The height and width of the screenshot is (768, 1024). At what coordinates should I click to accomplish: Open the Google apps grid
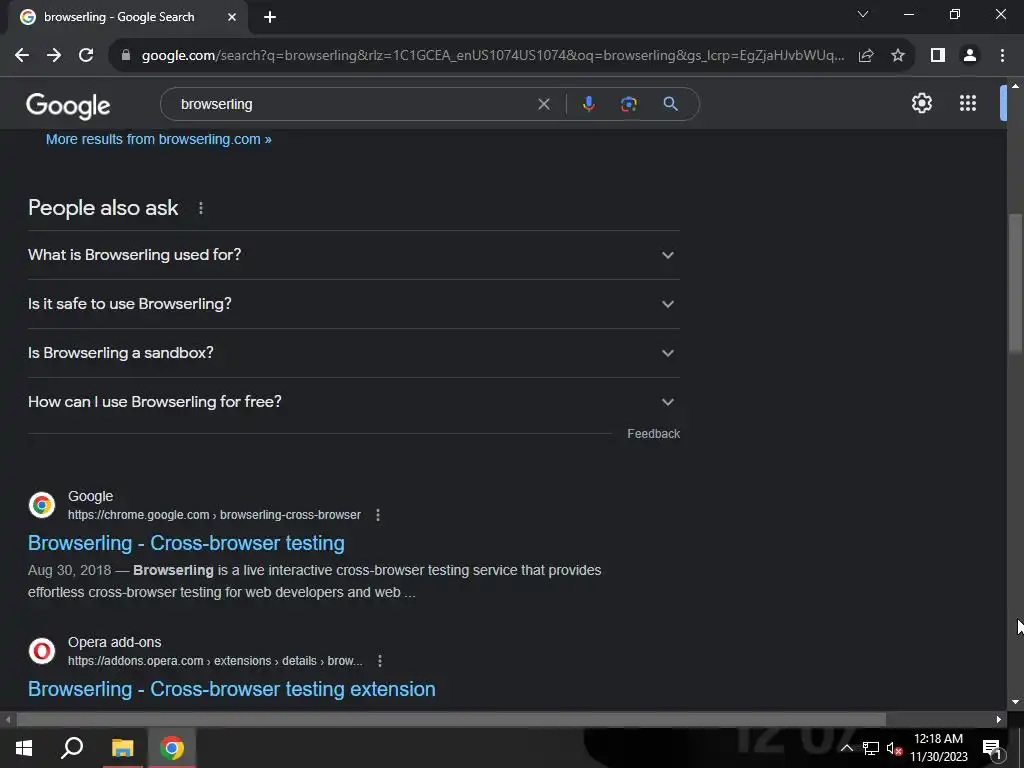pyautogui.click(x=968, y=103)
